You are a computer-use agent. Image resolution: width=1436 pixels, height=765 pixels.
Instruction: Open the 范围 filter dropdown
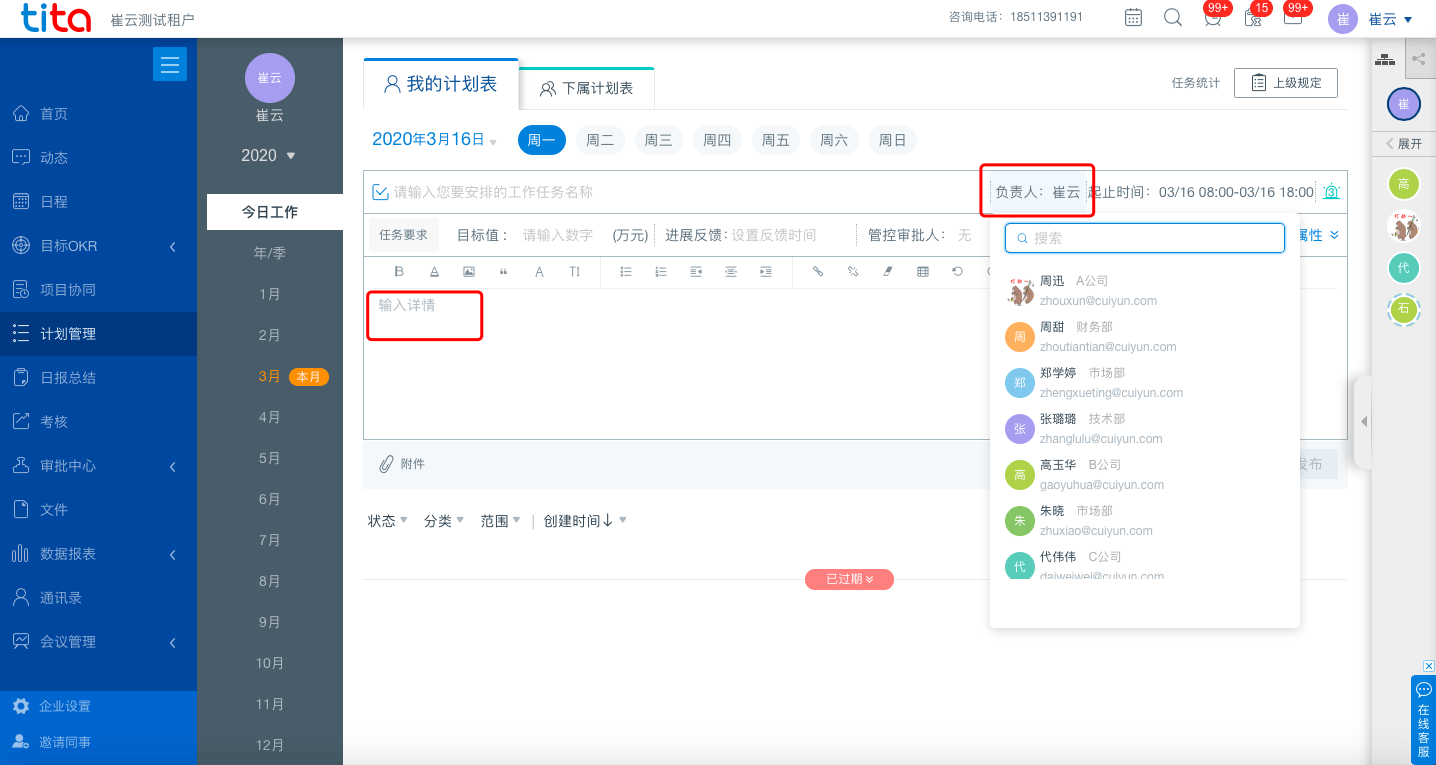[501, 521]
